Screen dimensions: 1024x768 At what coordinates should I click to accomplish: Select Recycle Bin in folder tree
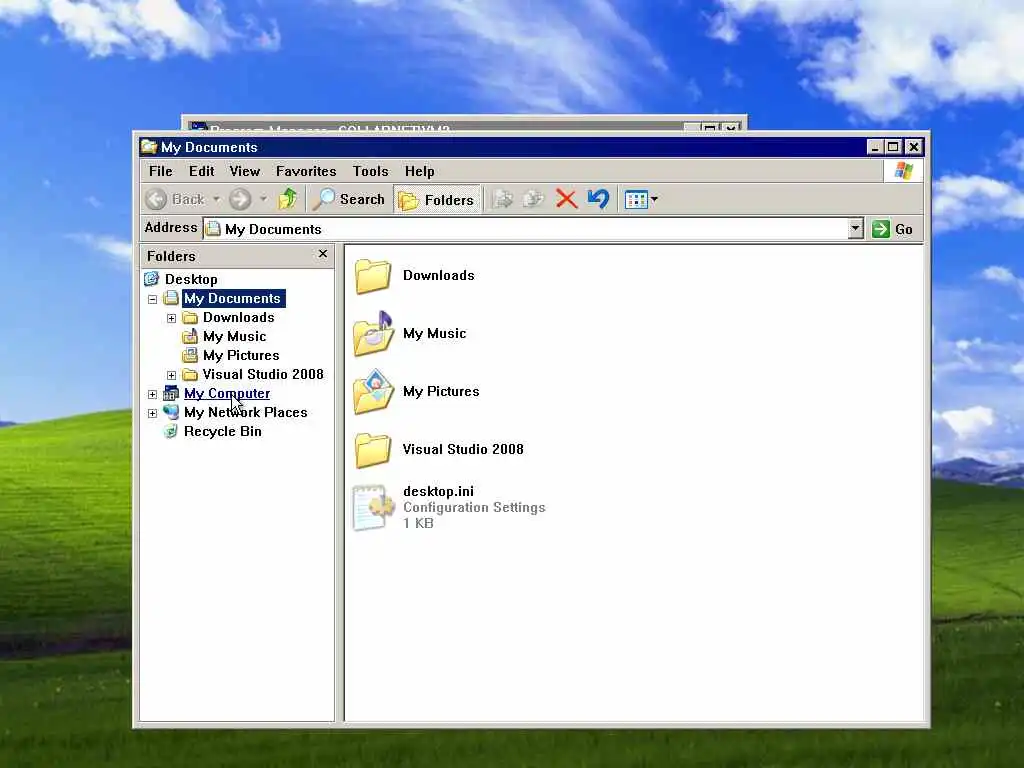point(223,431)
